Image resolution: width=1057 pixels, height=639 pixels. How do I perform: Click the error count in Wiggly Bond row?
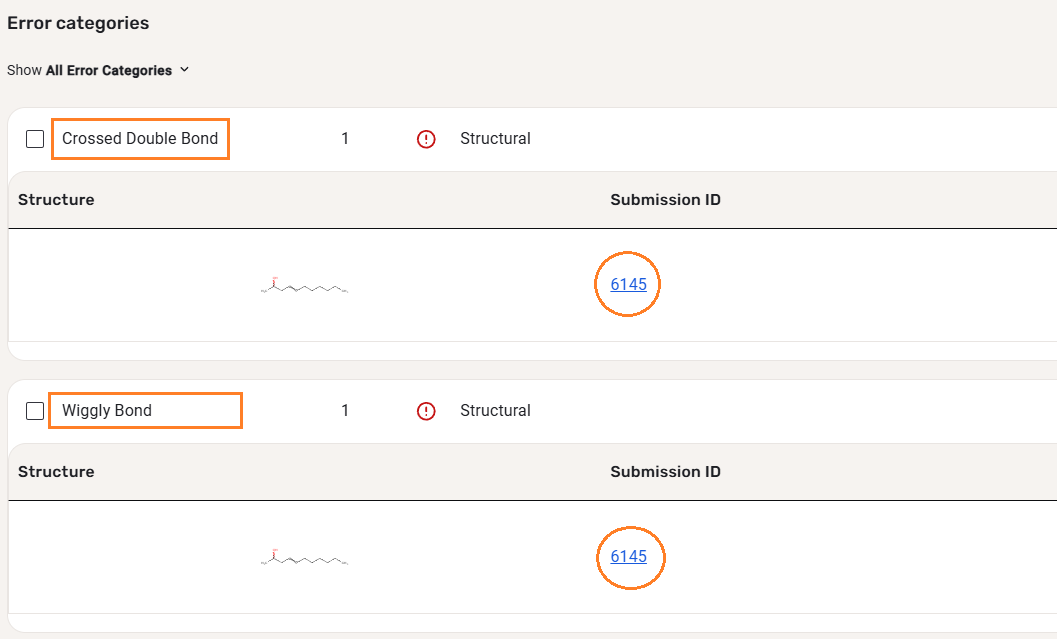pos(345,411)
